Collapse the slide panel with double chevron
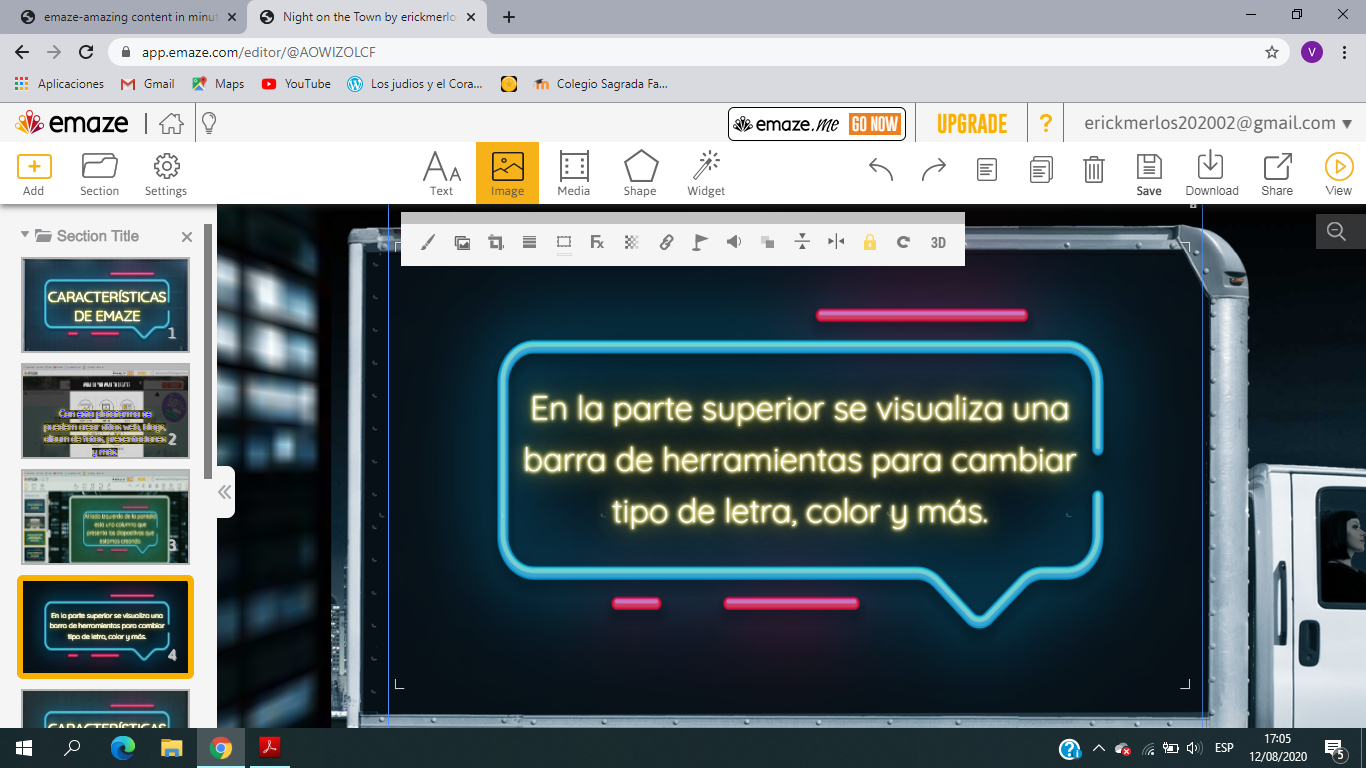 pyautogui.click(x=224, y=492)
